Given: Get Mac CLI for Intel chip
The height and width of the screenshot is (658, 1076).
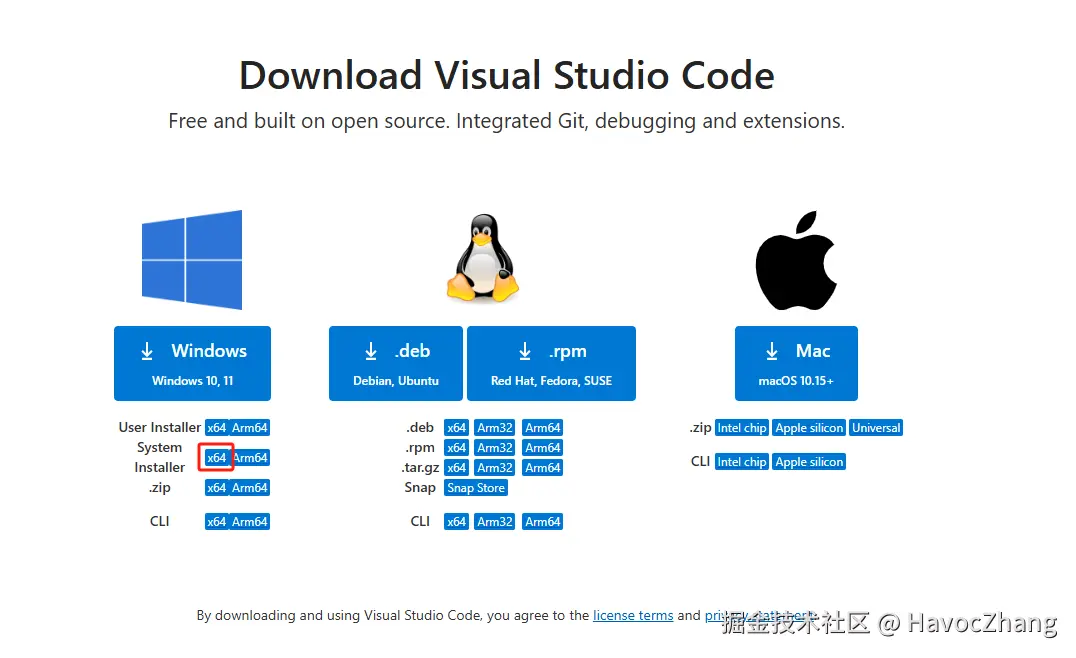Looking at the screenshot, I should click(741, 462).
